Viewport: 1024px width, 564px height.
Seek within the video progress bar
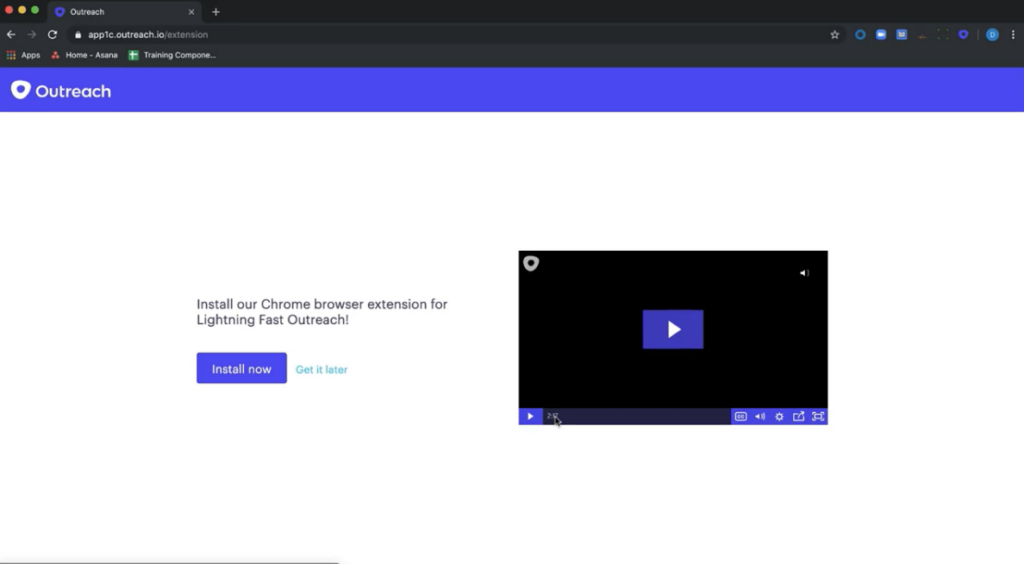click(x=637, y=416)
